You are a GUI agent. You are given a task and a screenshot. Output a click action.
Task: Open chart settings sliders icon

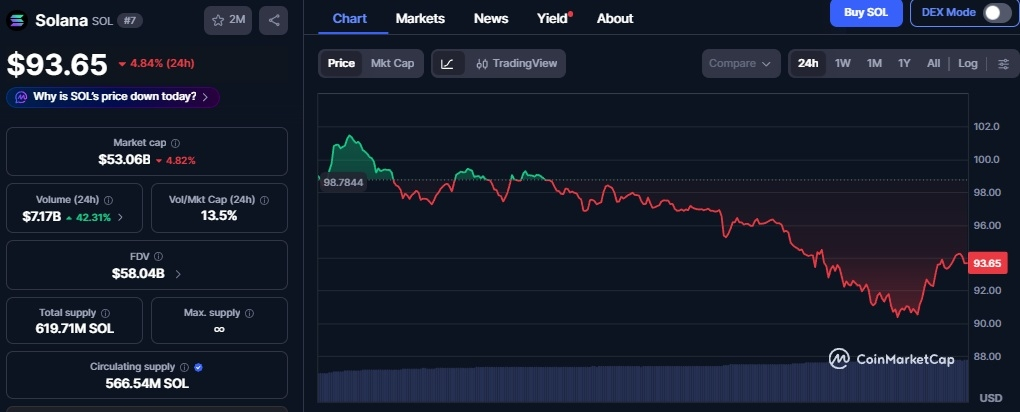point(1004,63)
